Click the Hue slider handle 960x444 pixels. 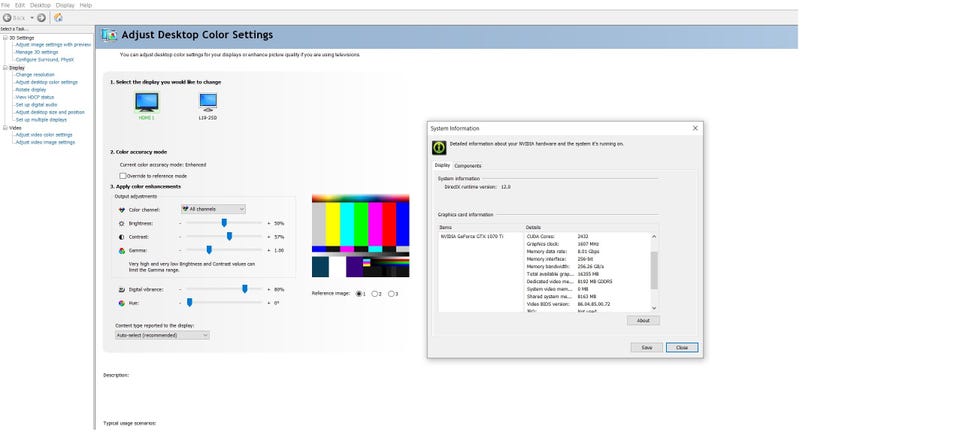tap(190, 303)
